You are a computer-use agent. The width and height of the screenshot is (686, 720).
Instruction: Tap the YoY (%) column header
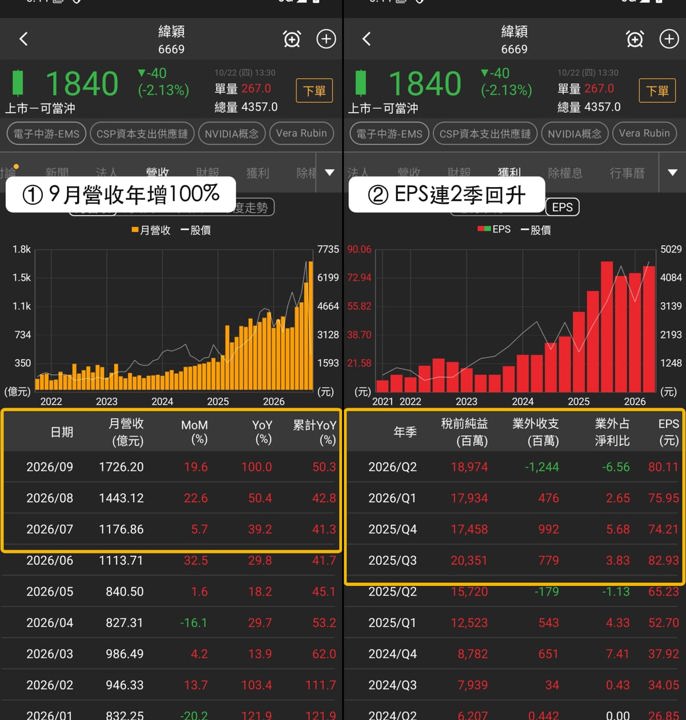(x=262, y=432)
